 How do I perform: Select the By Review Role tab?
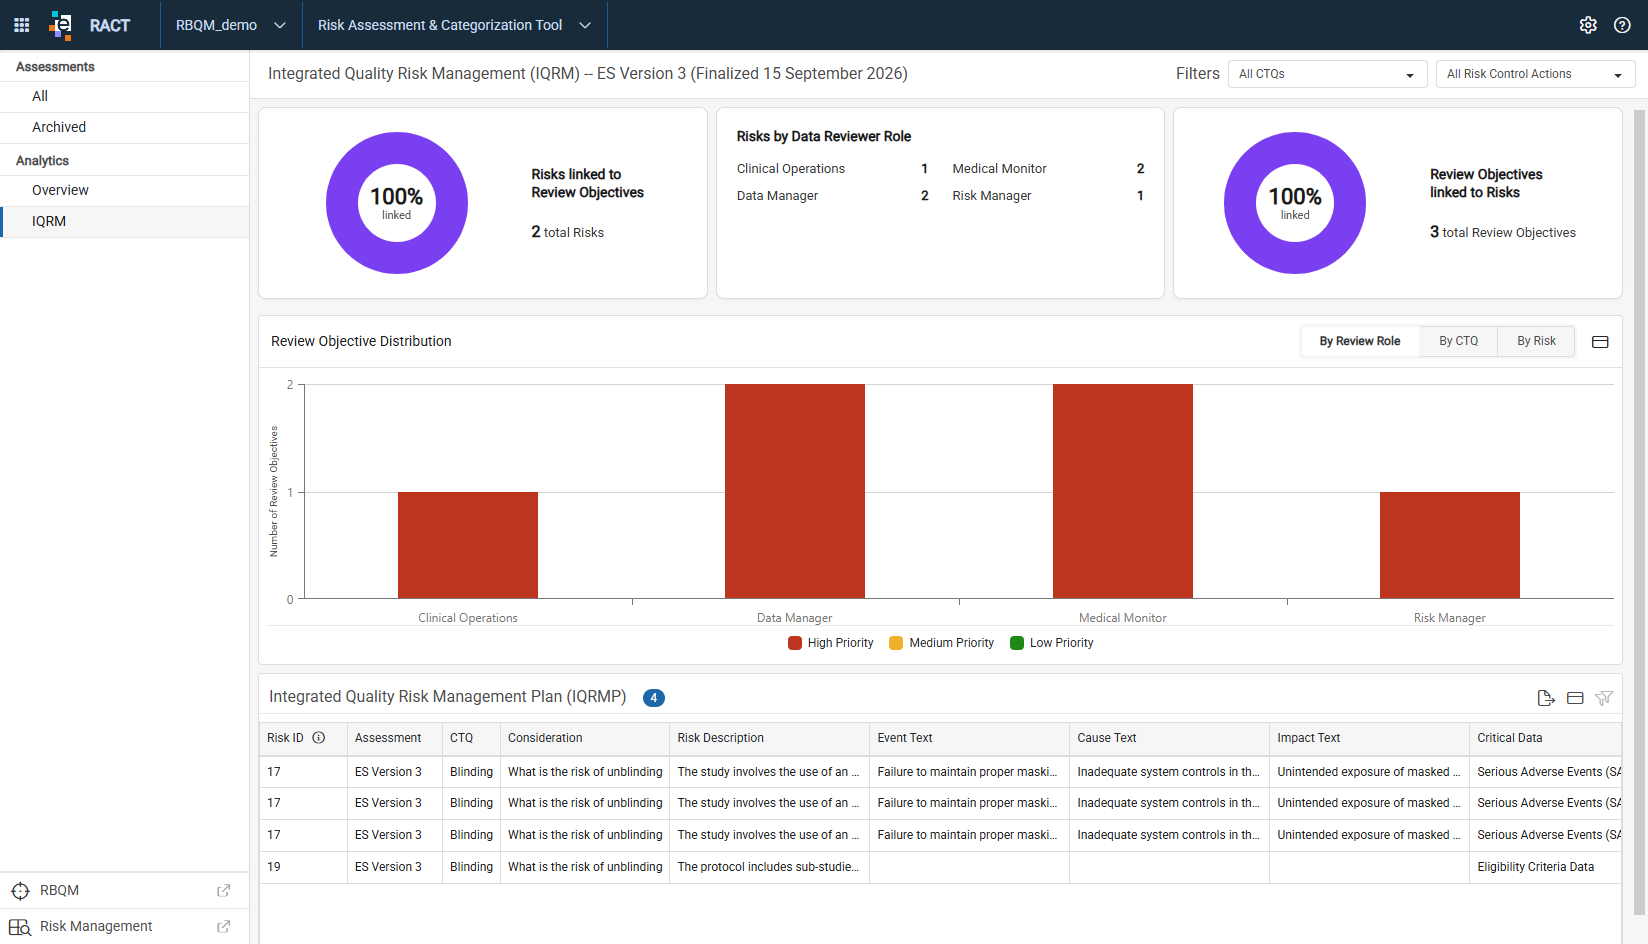[x=1360, y=341]
